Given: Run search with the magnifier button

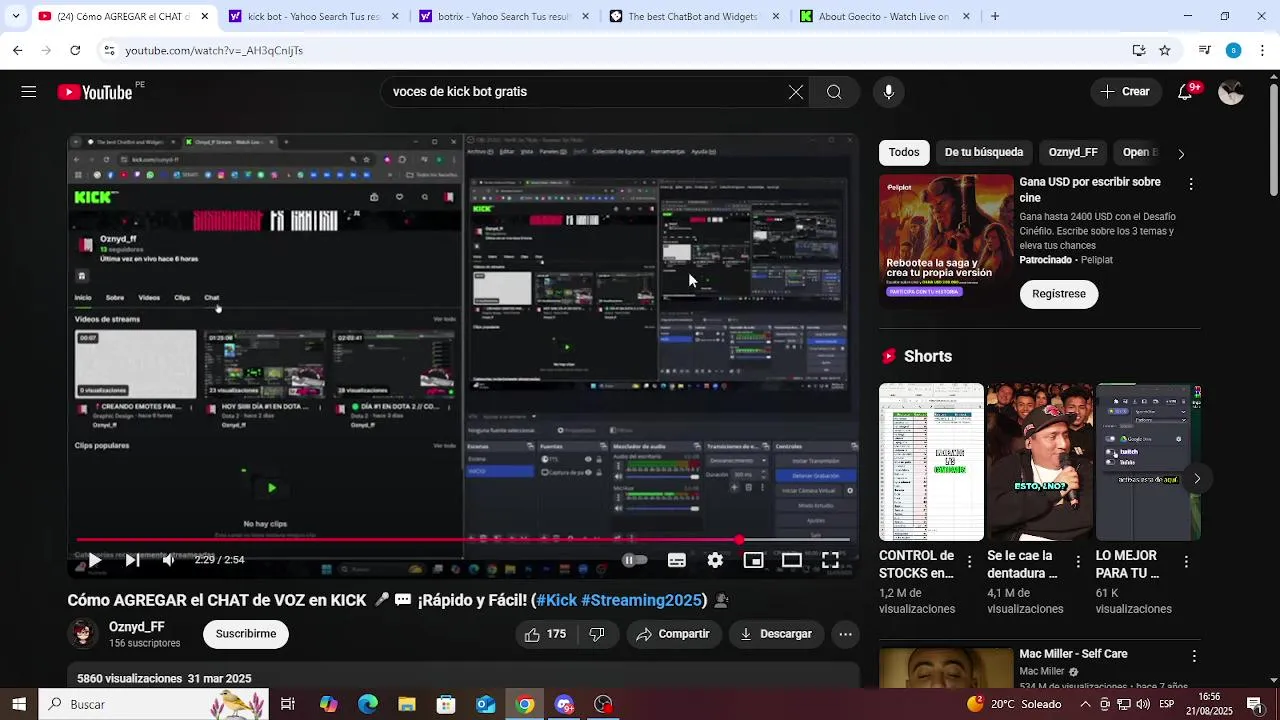Looking at the screenshot, I should click(834, 92).
